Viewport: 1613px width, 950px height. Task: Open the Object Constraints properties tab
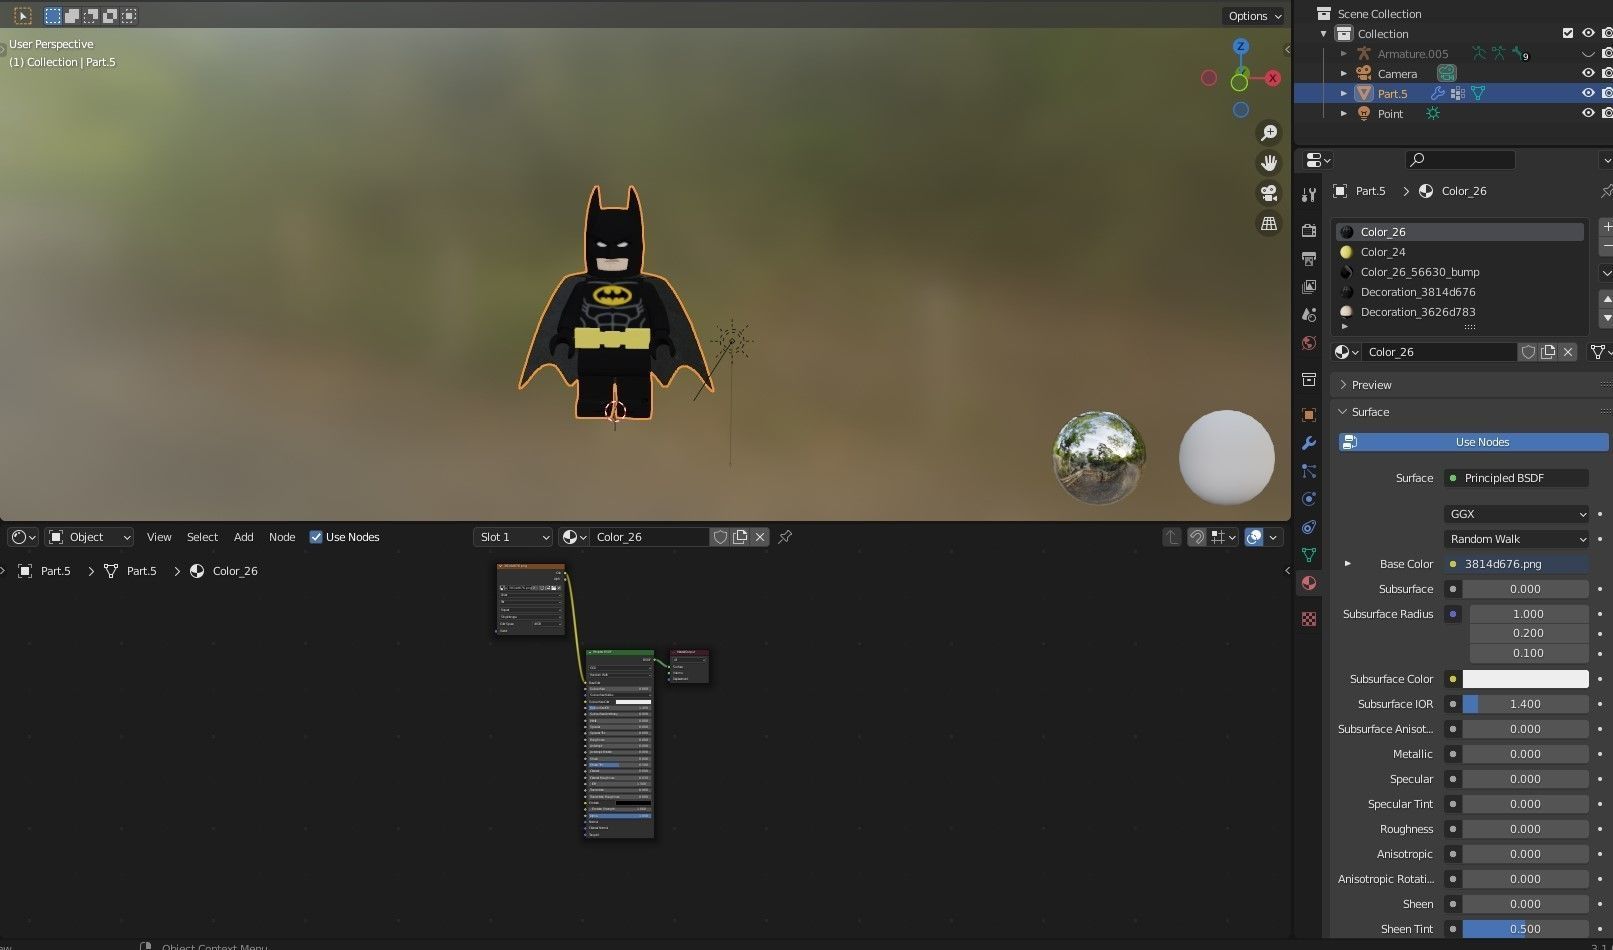1309,527
